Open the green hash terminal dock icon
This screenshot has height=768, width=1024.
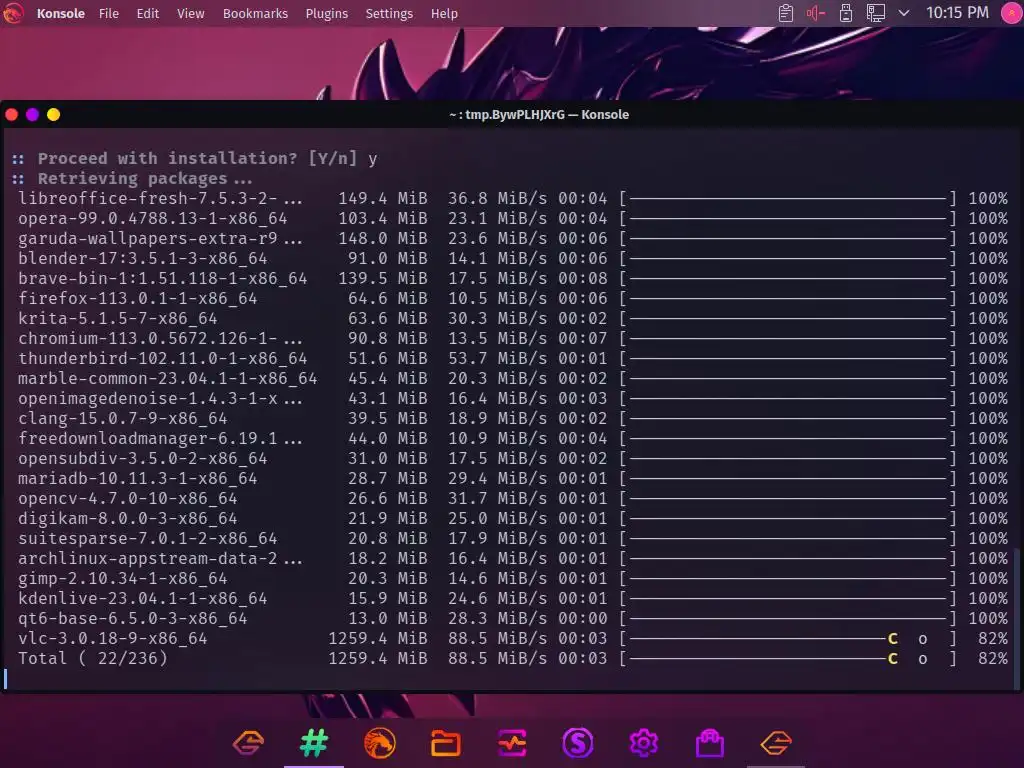click(x=314, y=743)
